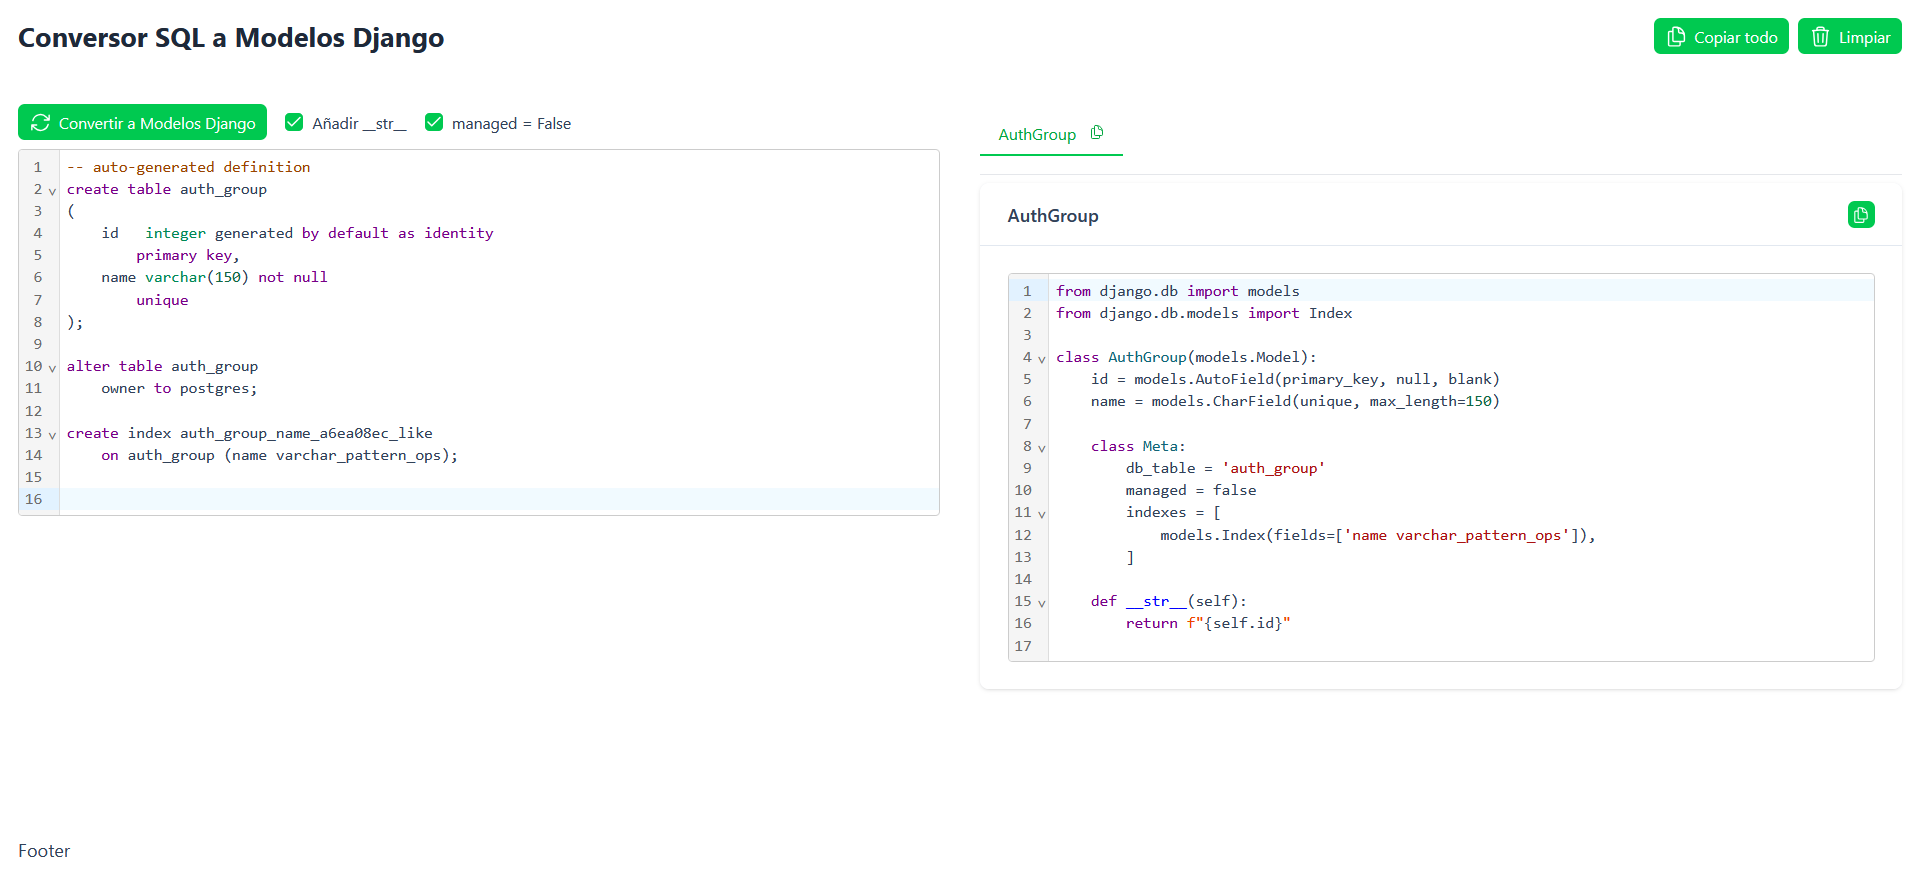Click the Footer text
Image resolution: width=1910 pixels, height=881 pixels.
pos(44,851)
